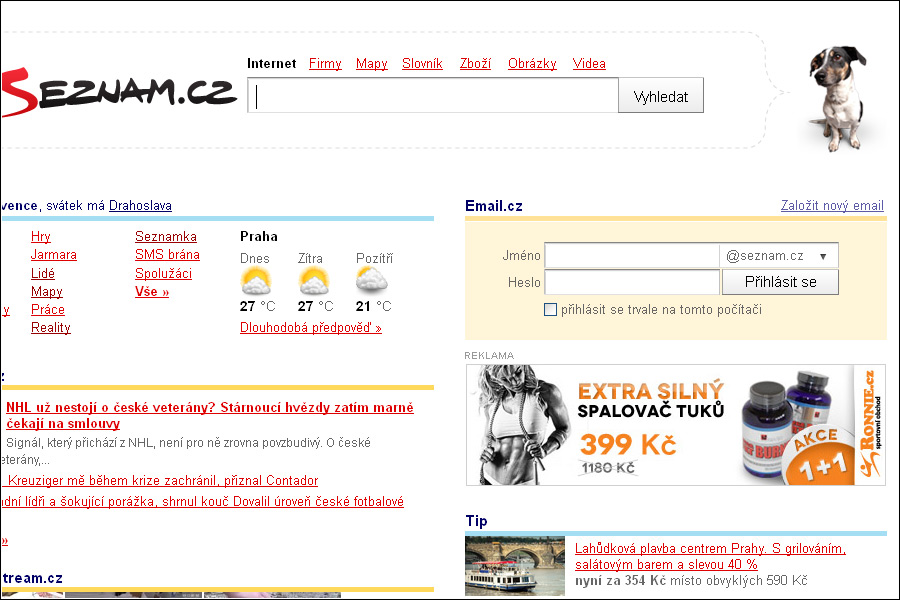The image size is (900, 600).
Task: Switch to the Mapy search tab
Action: (x=371, y=64)
